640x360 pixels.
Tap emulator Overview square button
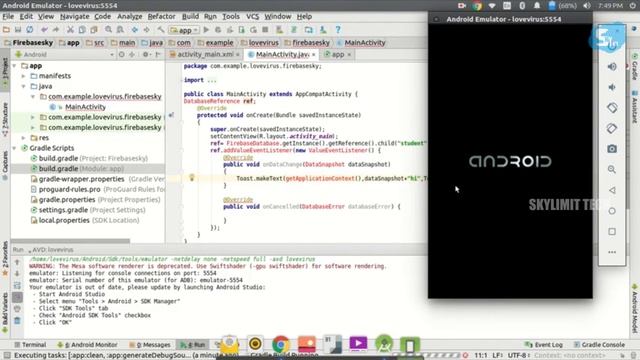(x=612, y=231)
